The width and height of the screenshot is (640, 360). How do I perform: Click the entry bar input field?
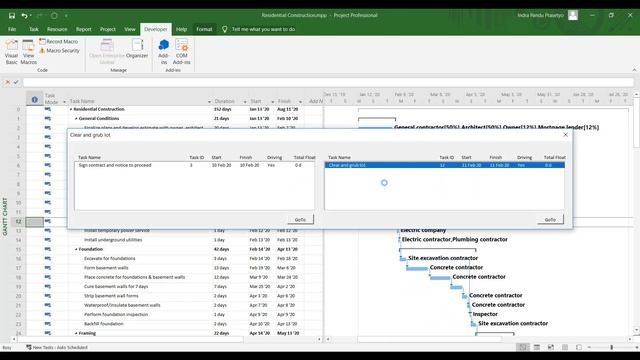pyautogui.click(x=328, y=82)
